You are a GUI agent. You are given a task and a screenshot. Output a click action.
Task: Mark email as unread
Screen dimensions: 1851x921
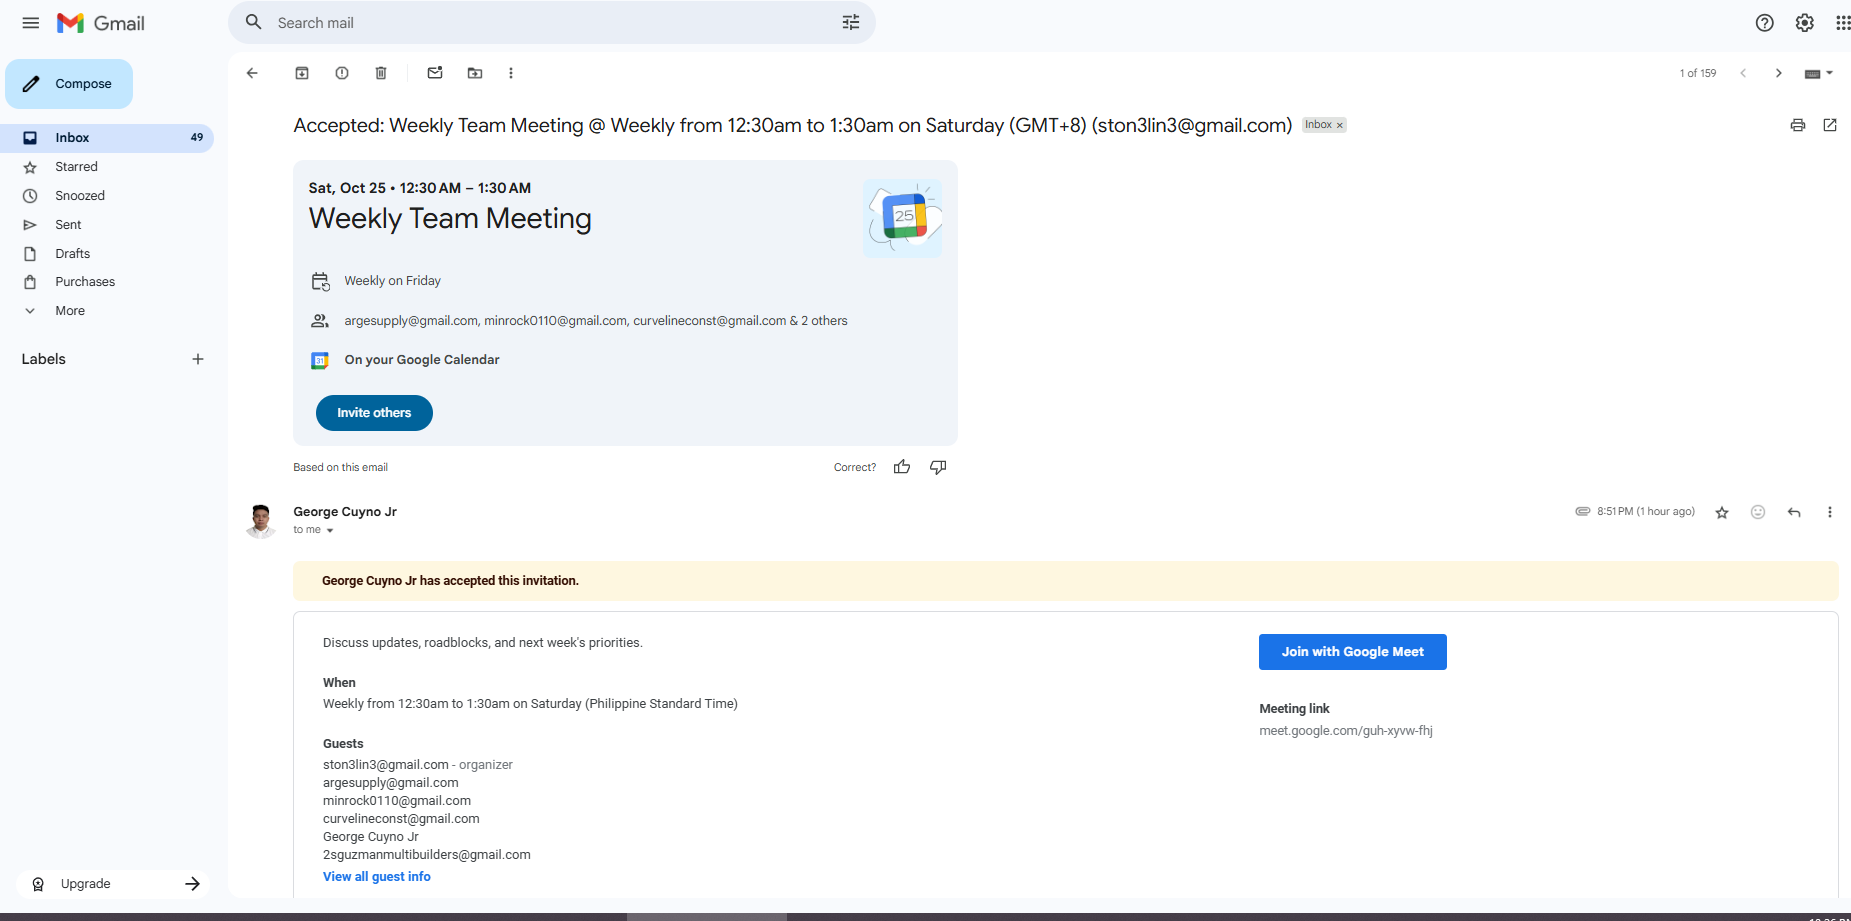coord(435,73)
